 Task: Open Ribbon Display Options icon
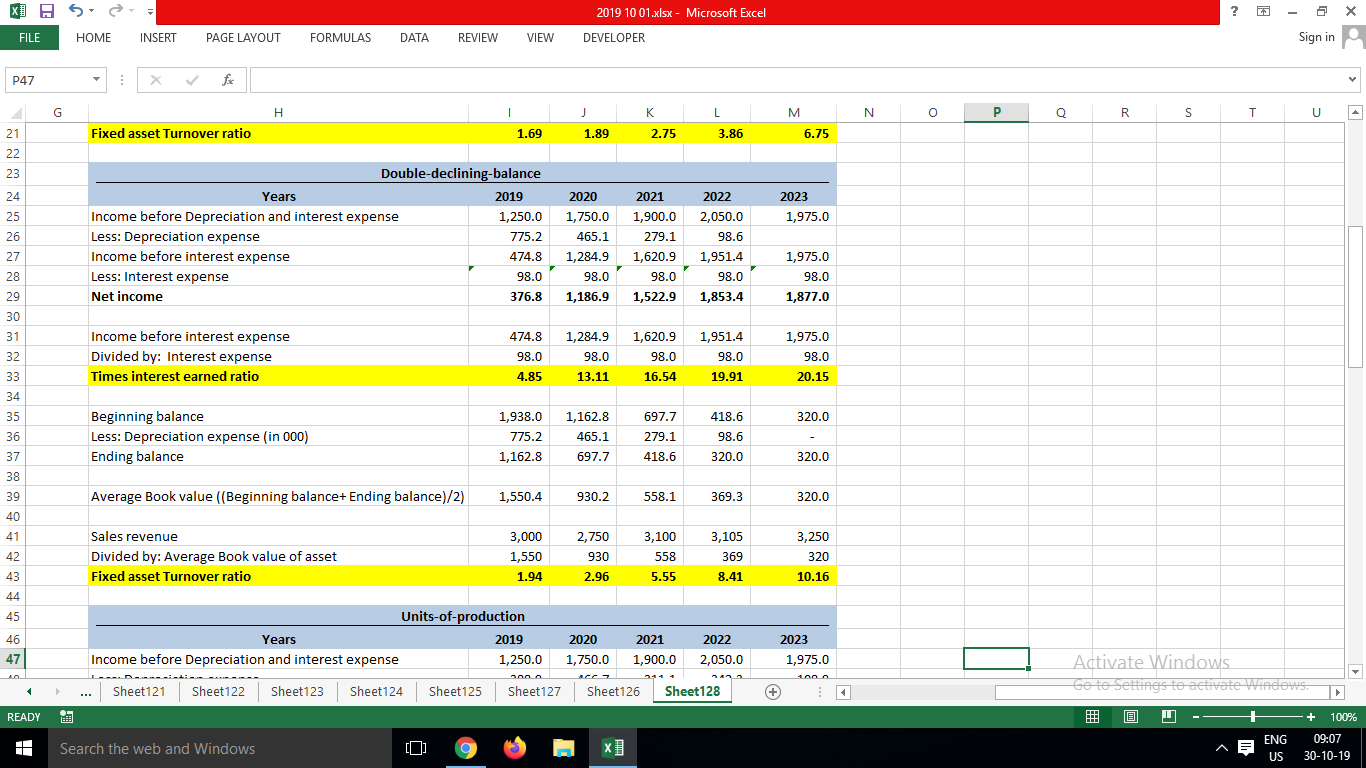tap(1263, 12)
